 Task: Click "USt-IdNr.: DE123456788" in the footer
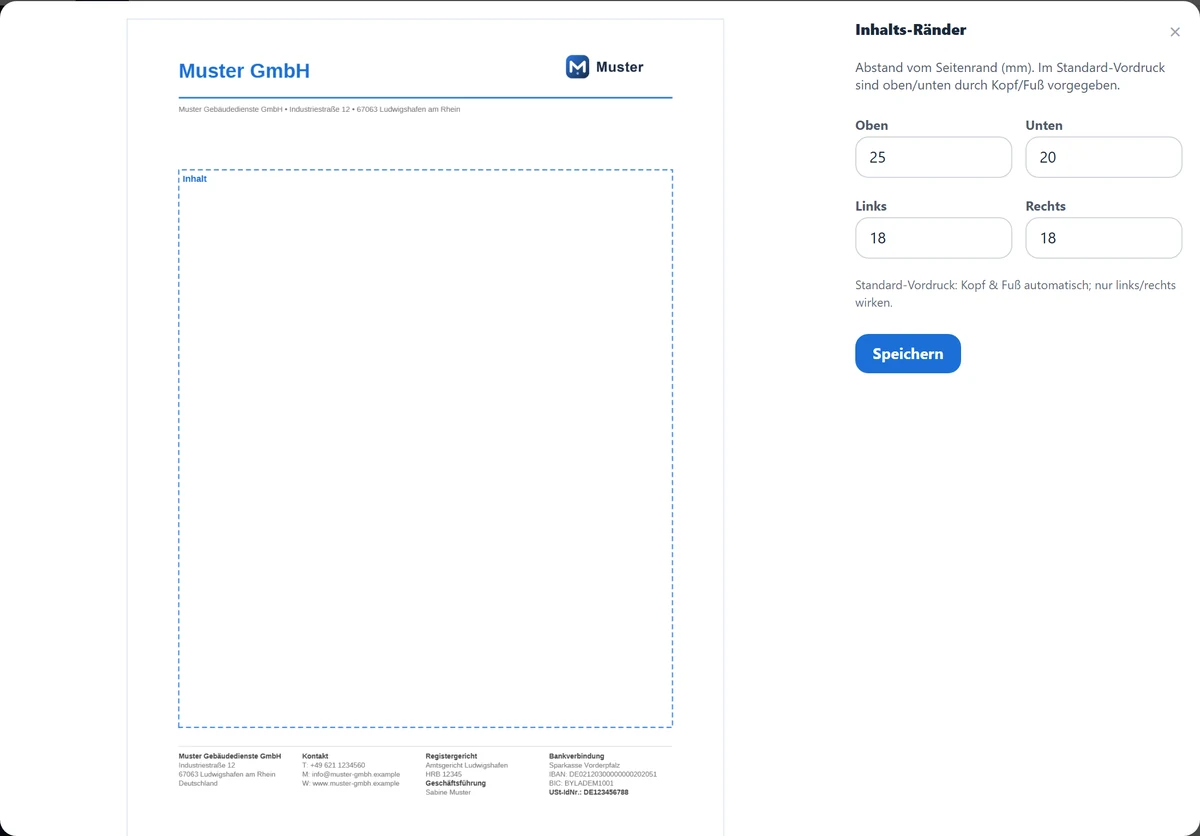click(589, 792)
